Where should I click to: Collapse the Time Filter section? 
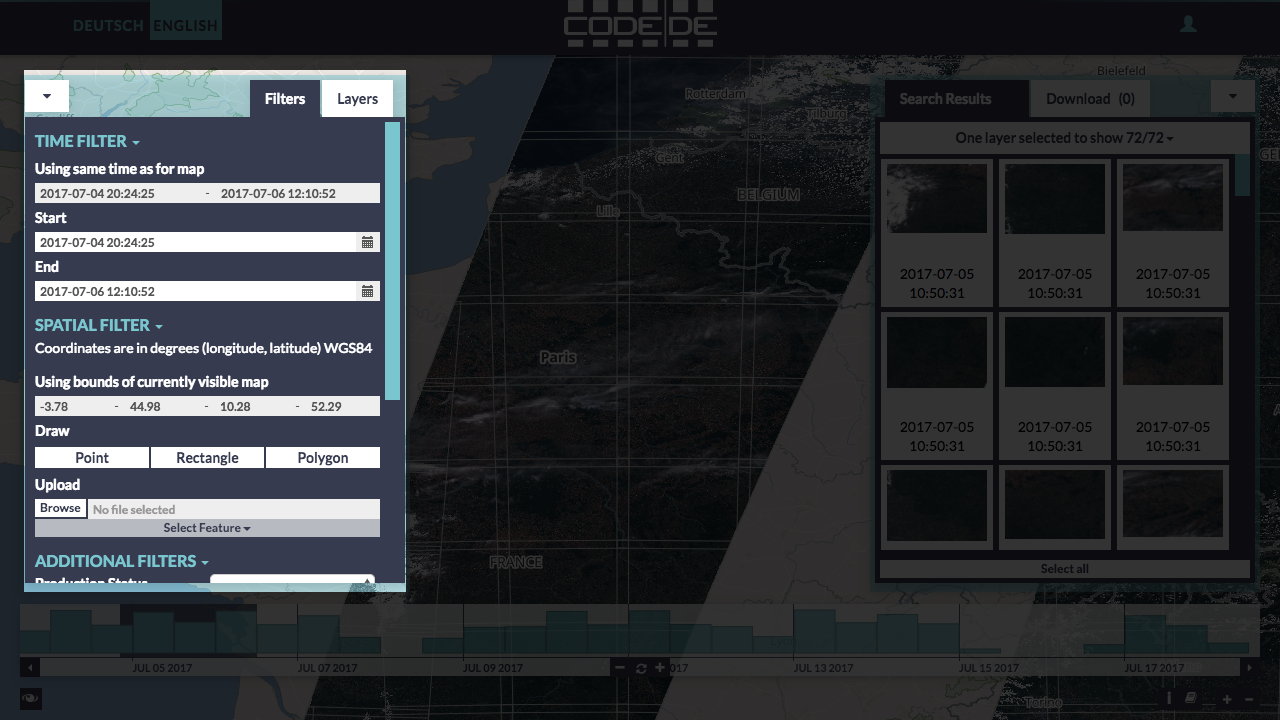pos(87,142)
